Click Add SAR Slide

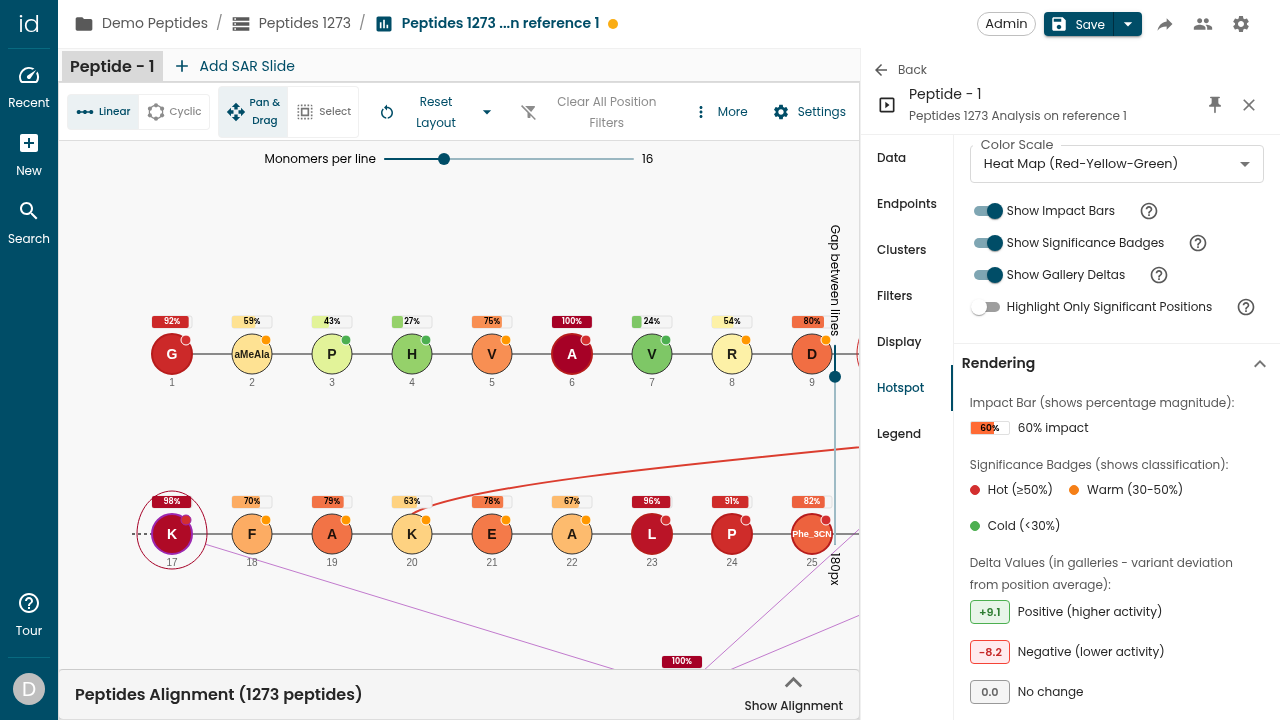(235, 66)
